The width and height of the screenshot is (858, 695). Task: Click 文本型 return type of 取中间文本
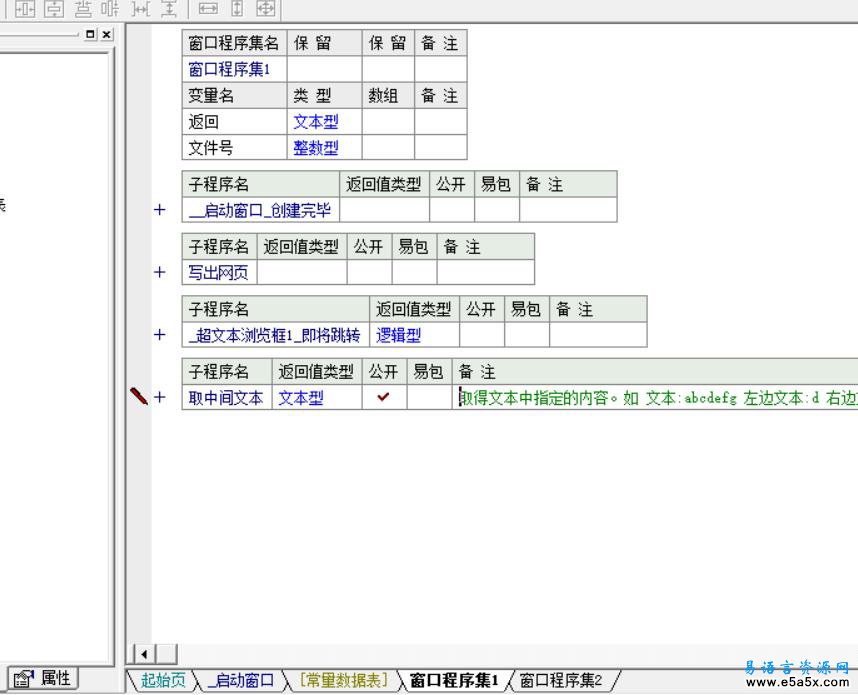pyautogui.click(x=317, y=397)
